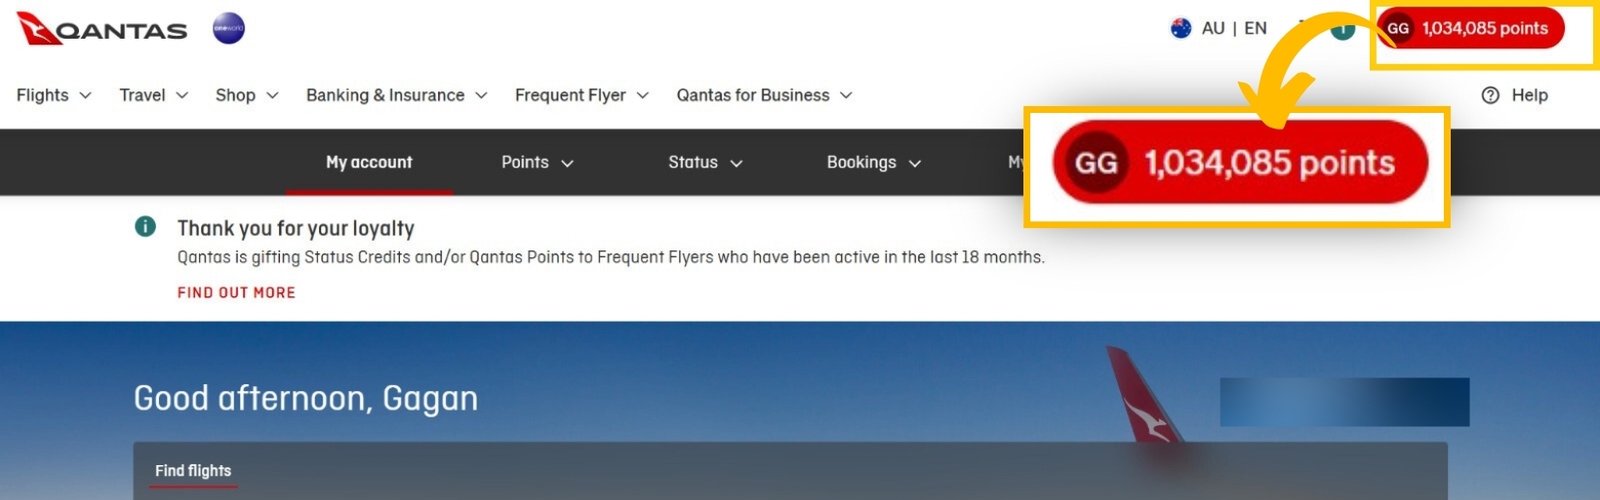Click the Australian flag icon
This screenshot has height=500, width=1600.
[1181, 28]
